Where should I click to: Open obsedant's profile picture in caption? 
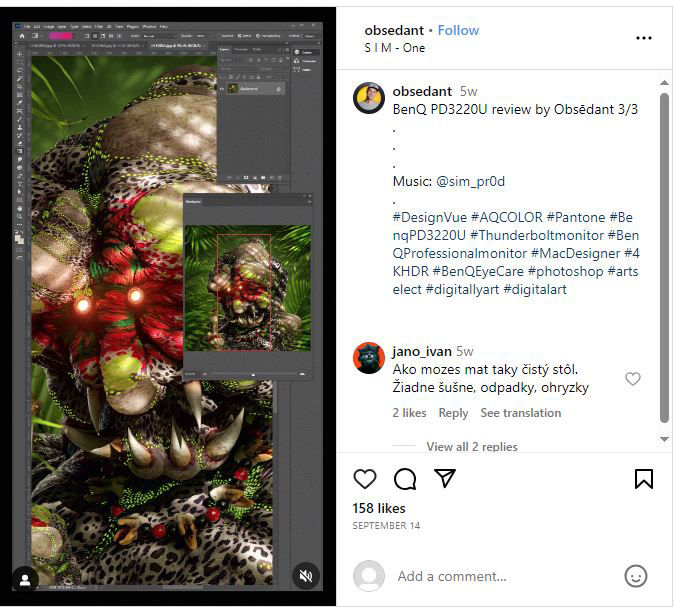point(369,98)
